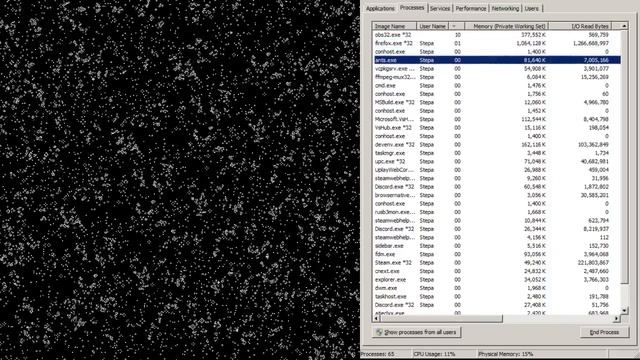Screen dimensions: 640x360
Task: Select steamwebhelp... row using 10,844 K
Action: [x=497, y=220]
